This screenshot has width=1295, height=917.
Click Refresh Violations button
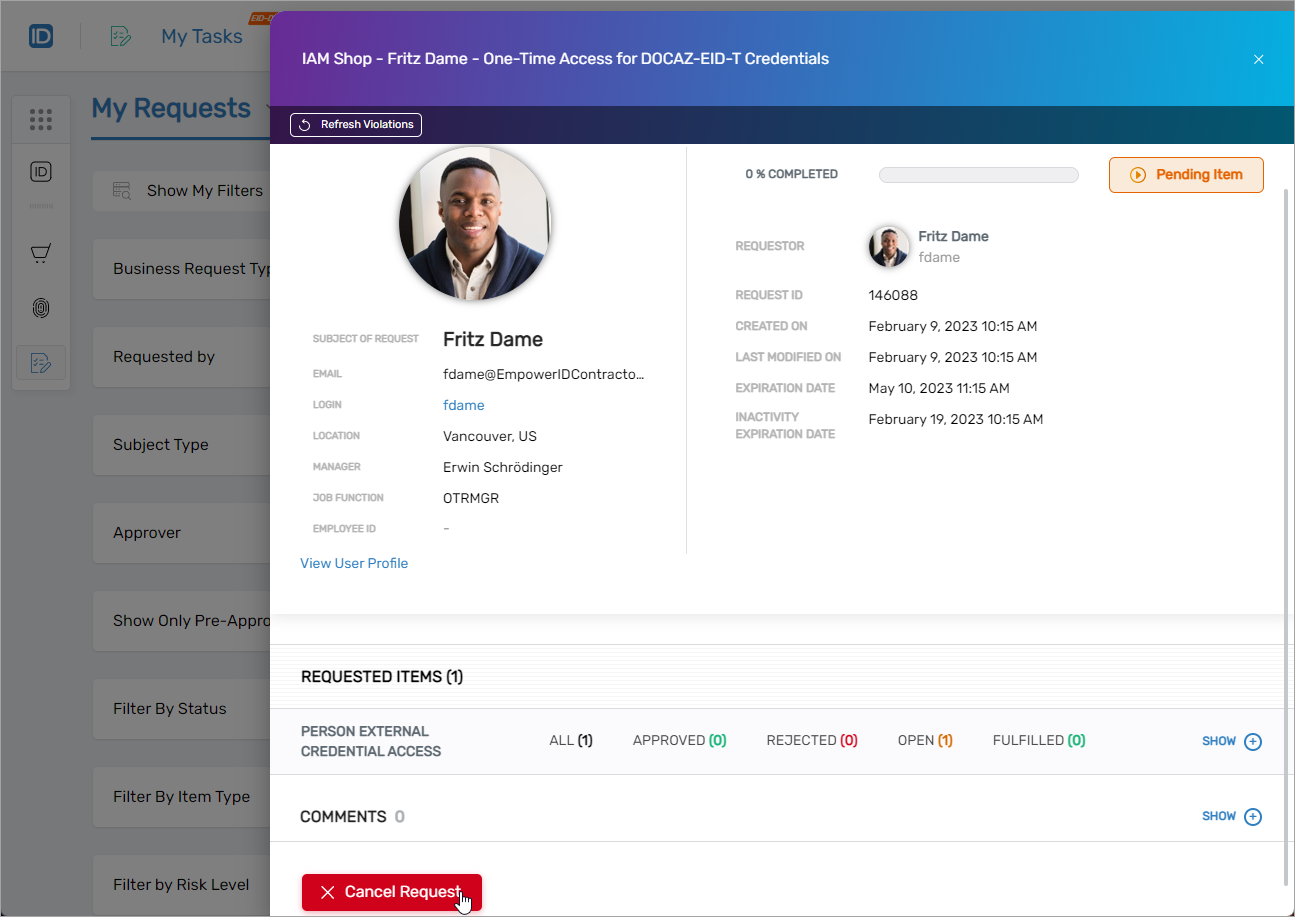[x=356, y=125]
